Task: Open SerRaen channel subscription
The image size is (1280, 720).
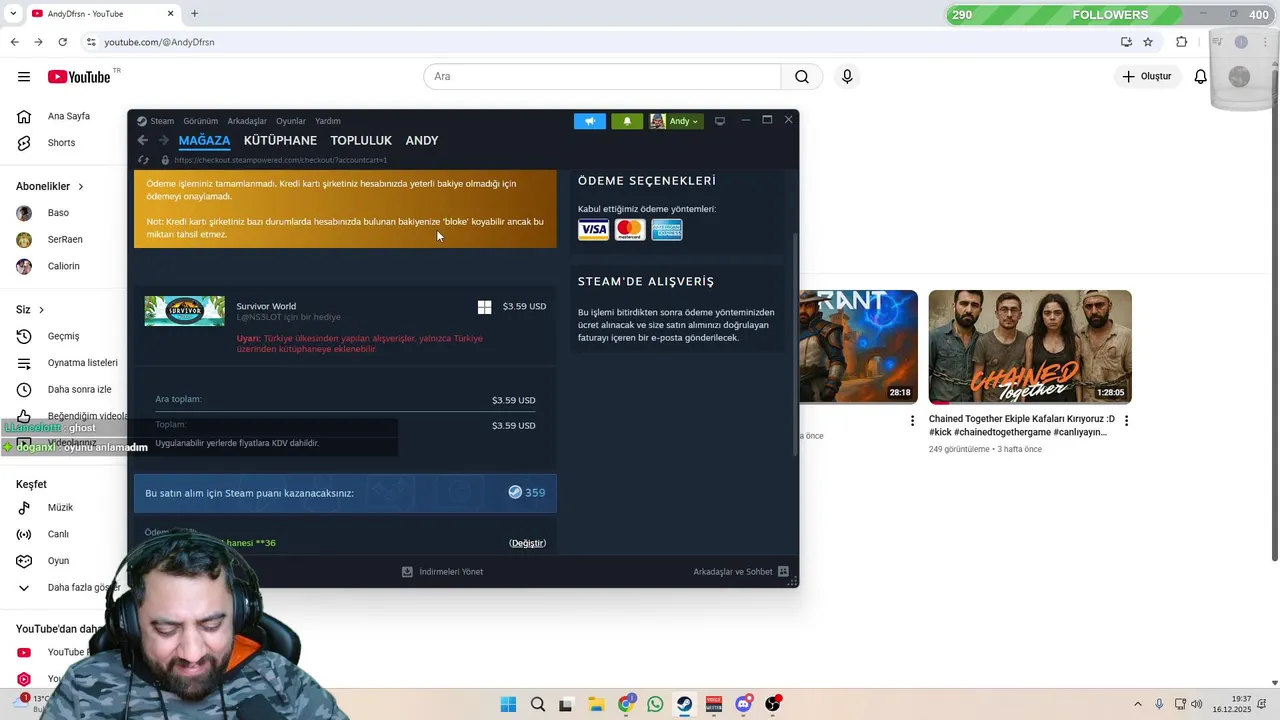Action: coord(66,240)
